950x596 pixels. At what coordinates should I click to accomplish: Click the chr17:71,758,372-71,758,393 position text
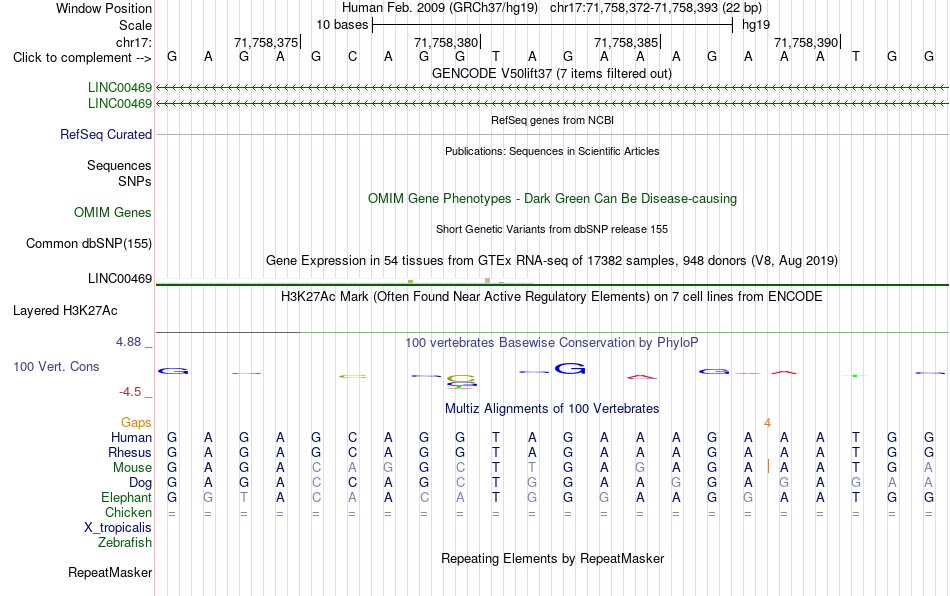coord(656,8)
